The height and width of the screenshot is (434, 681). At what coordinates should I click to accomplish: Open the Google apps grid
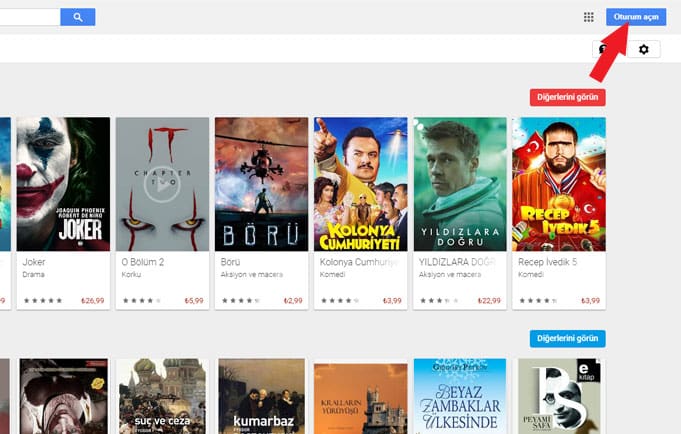pos(588,17)
